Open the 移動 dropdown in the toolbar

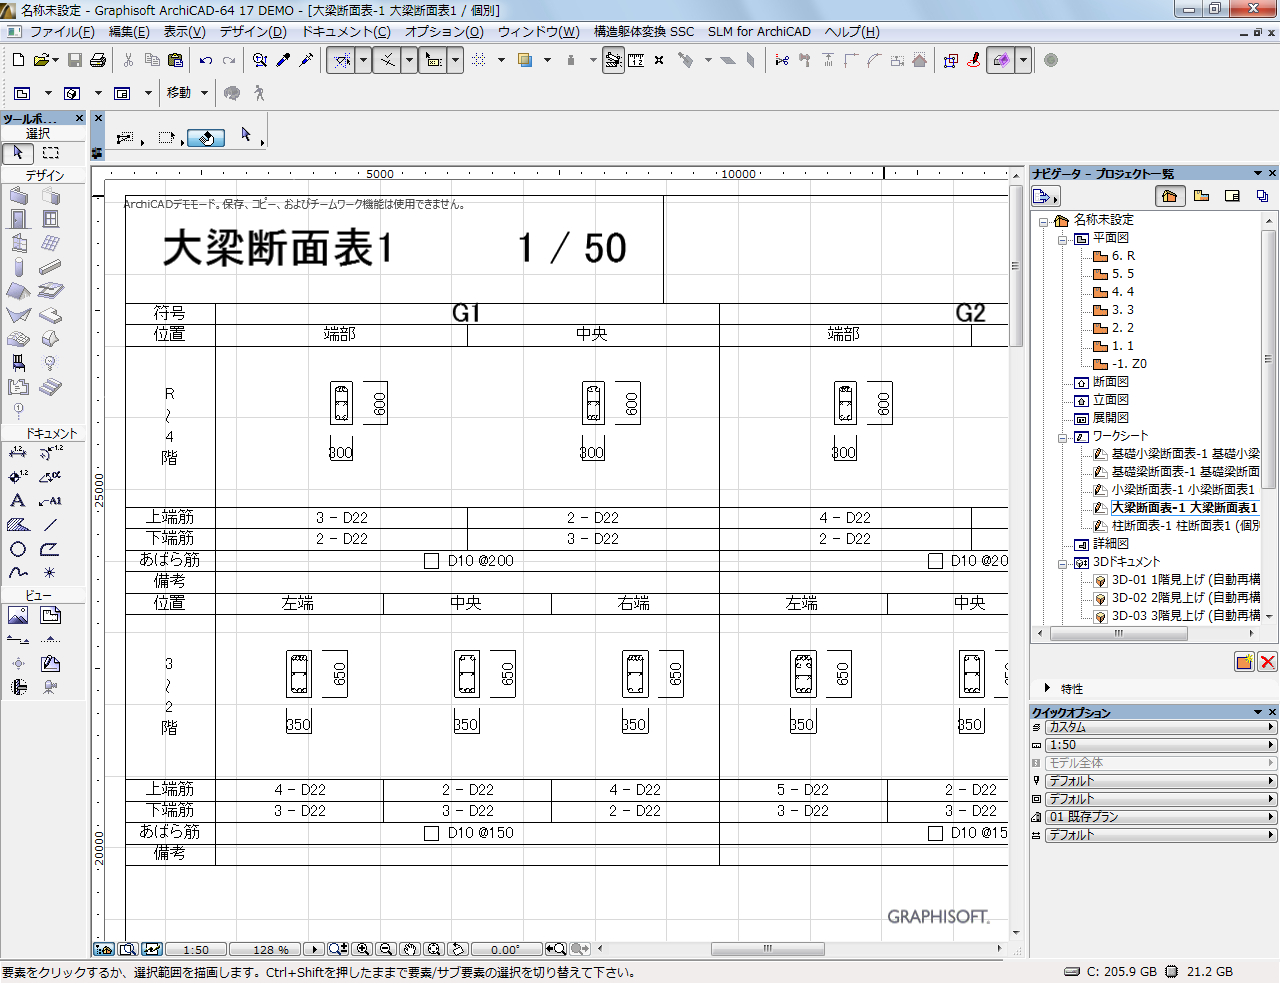[204, 93]
